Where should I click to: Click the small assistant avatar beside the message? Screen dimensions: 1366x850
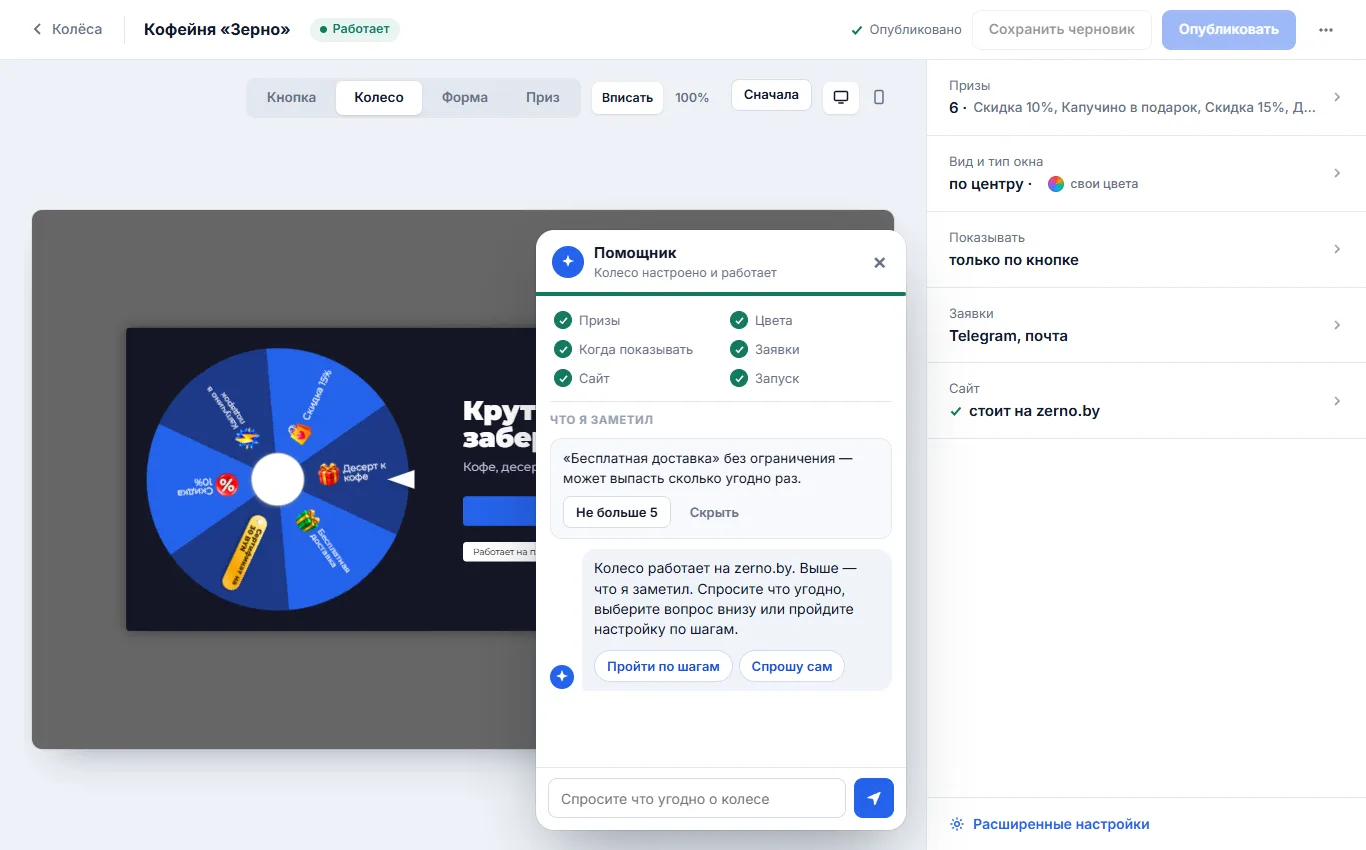[562, 677]
